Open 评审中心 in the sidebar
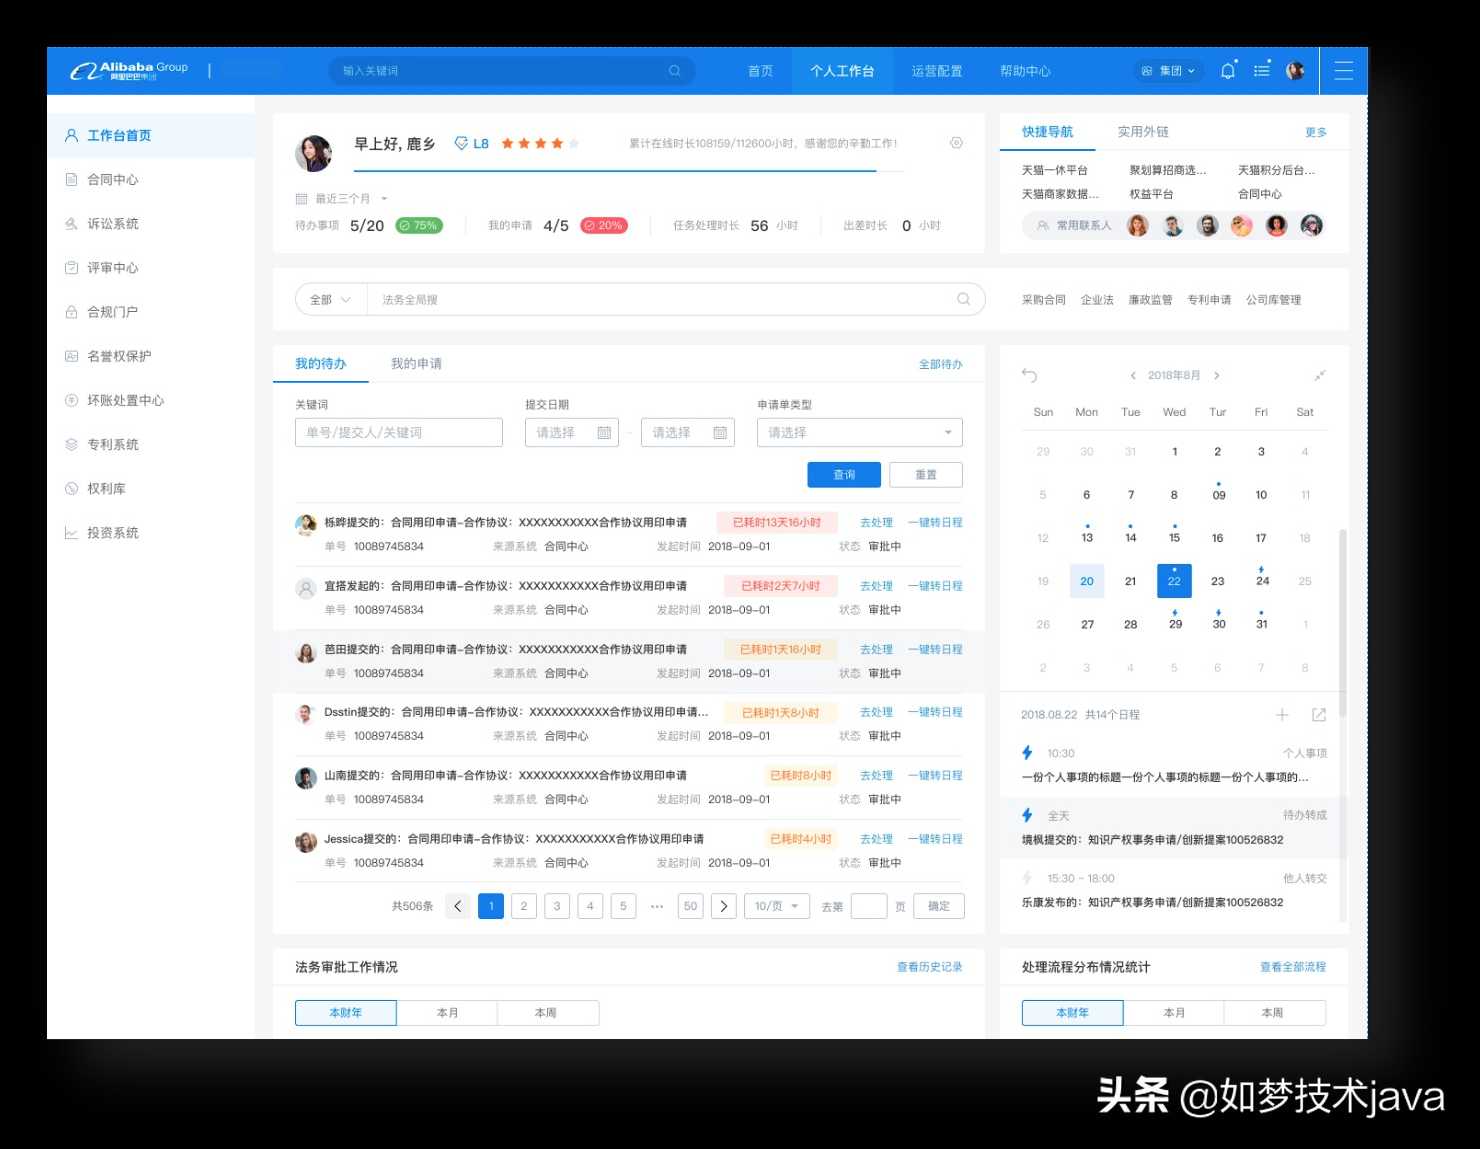 coord(151,268)
